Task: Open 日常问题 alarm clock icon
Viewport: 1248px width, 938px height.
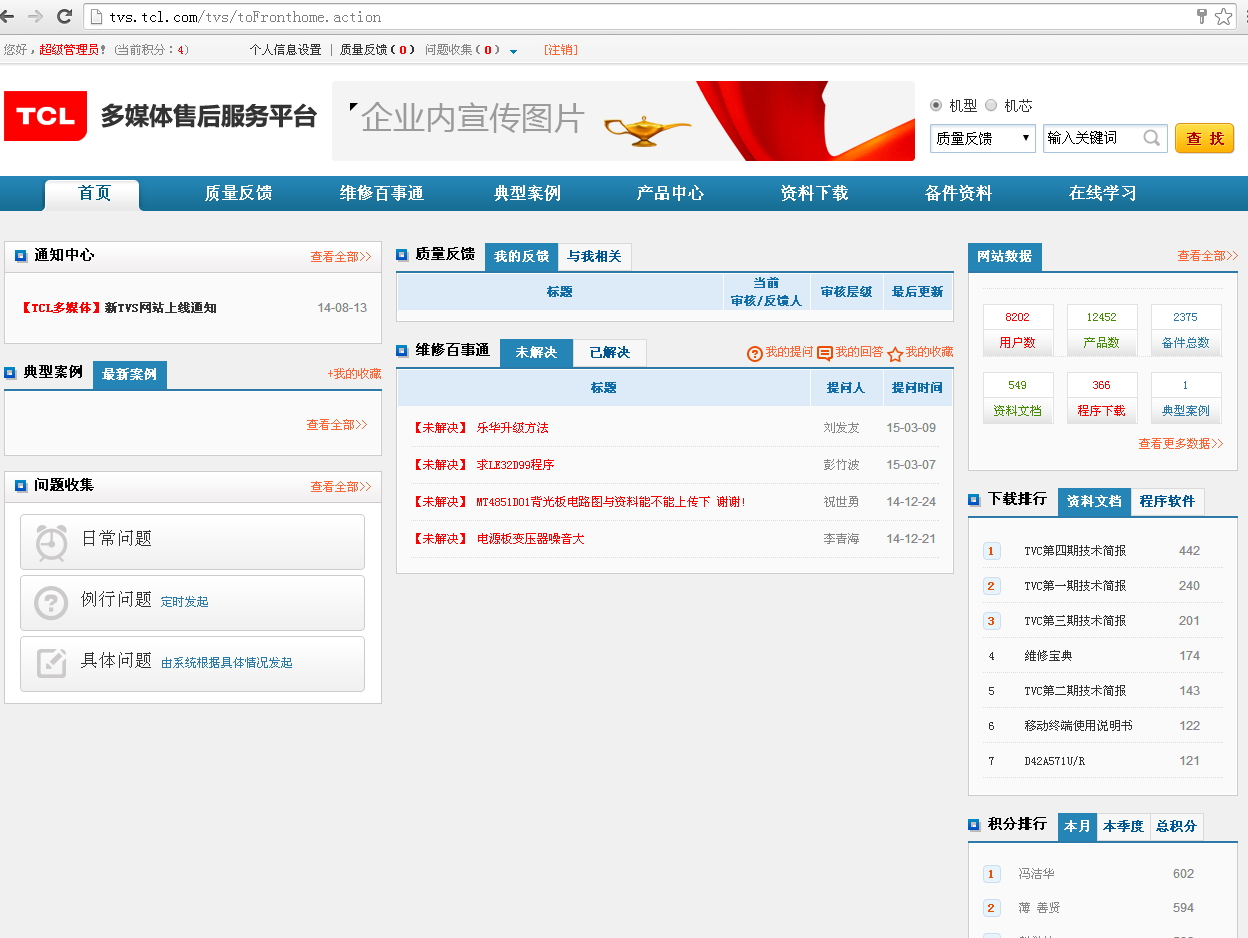Action: point(51,541)
